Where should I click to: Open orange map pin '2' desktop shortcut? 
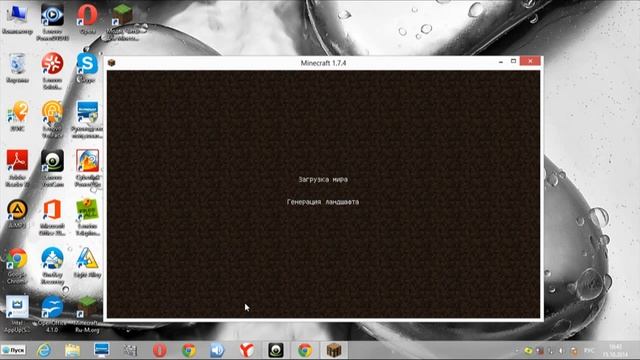coord(17,116)
